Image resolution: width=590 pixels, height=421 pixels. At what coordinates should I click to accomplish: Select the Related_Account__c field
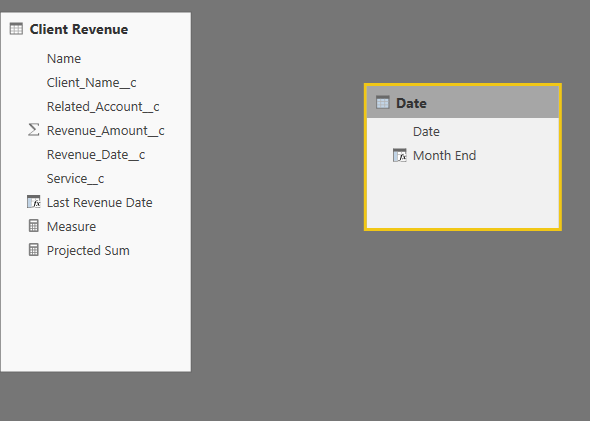pos(103,107)
